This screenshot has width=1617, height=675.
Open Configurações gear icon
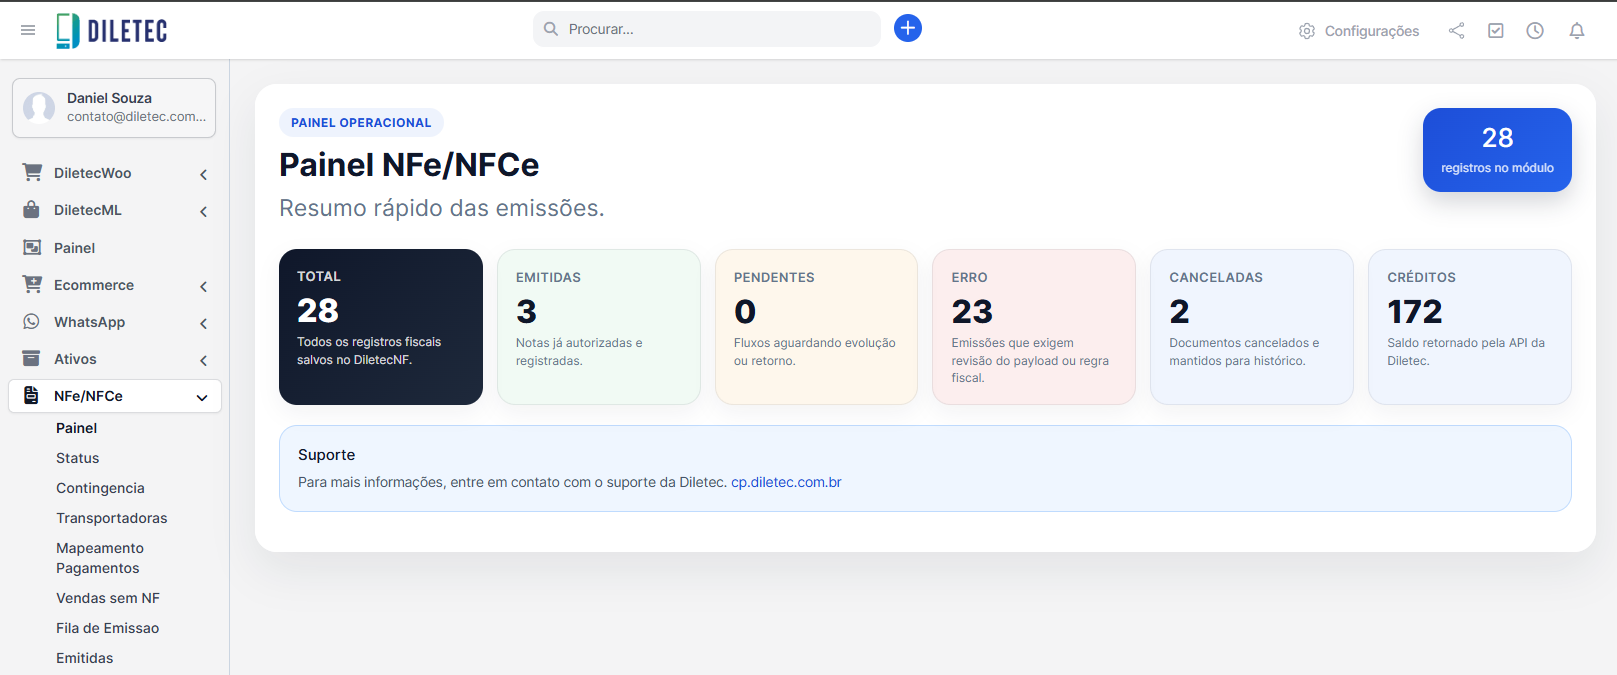[x=1307, y=31]
